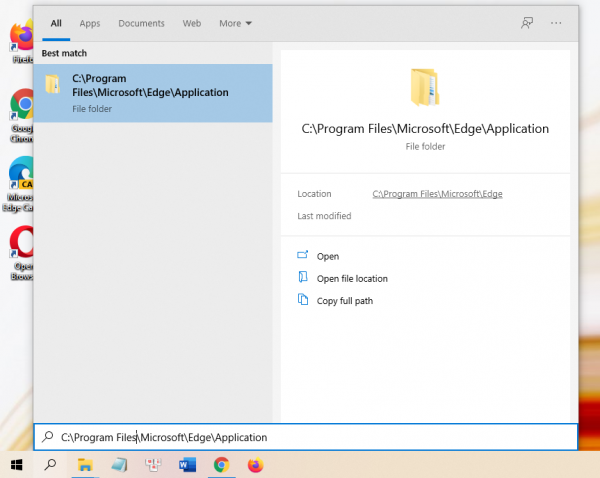Click Google Chrome desktop shortcut
The image size is (600, 478).
[x=21, y=116]
